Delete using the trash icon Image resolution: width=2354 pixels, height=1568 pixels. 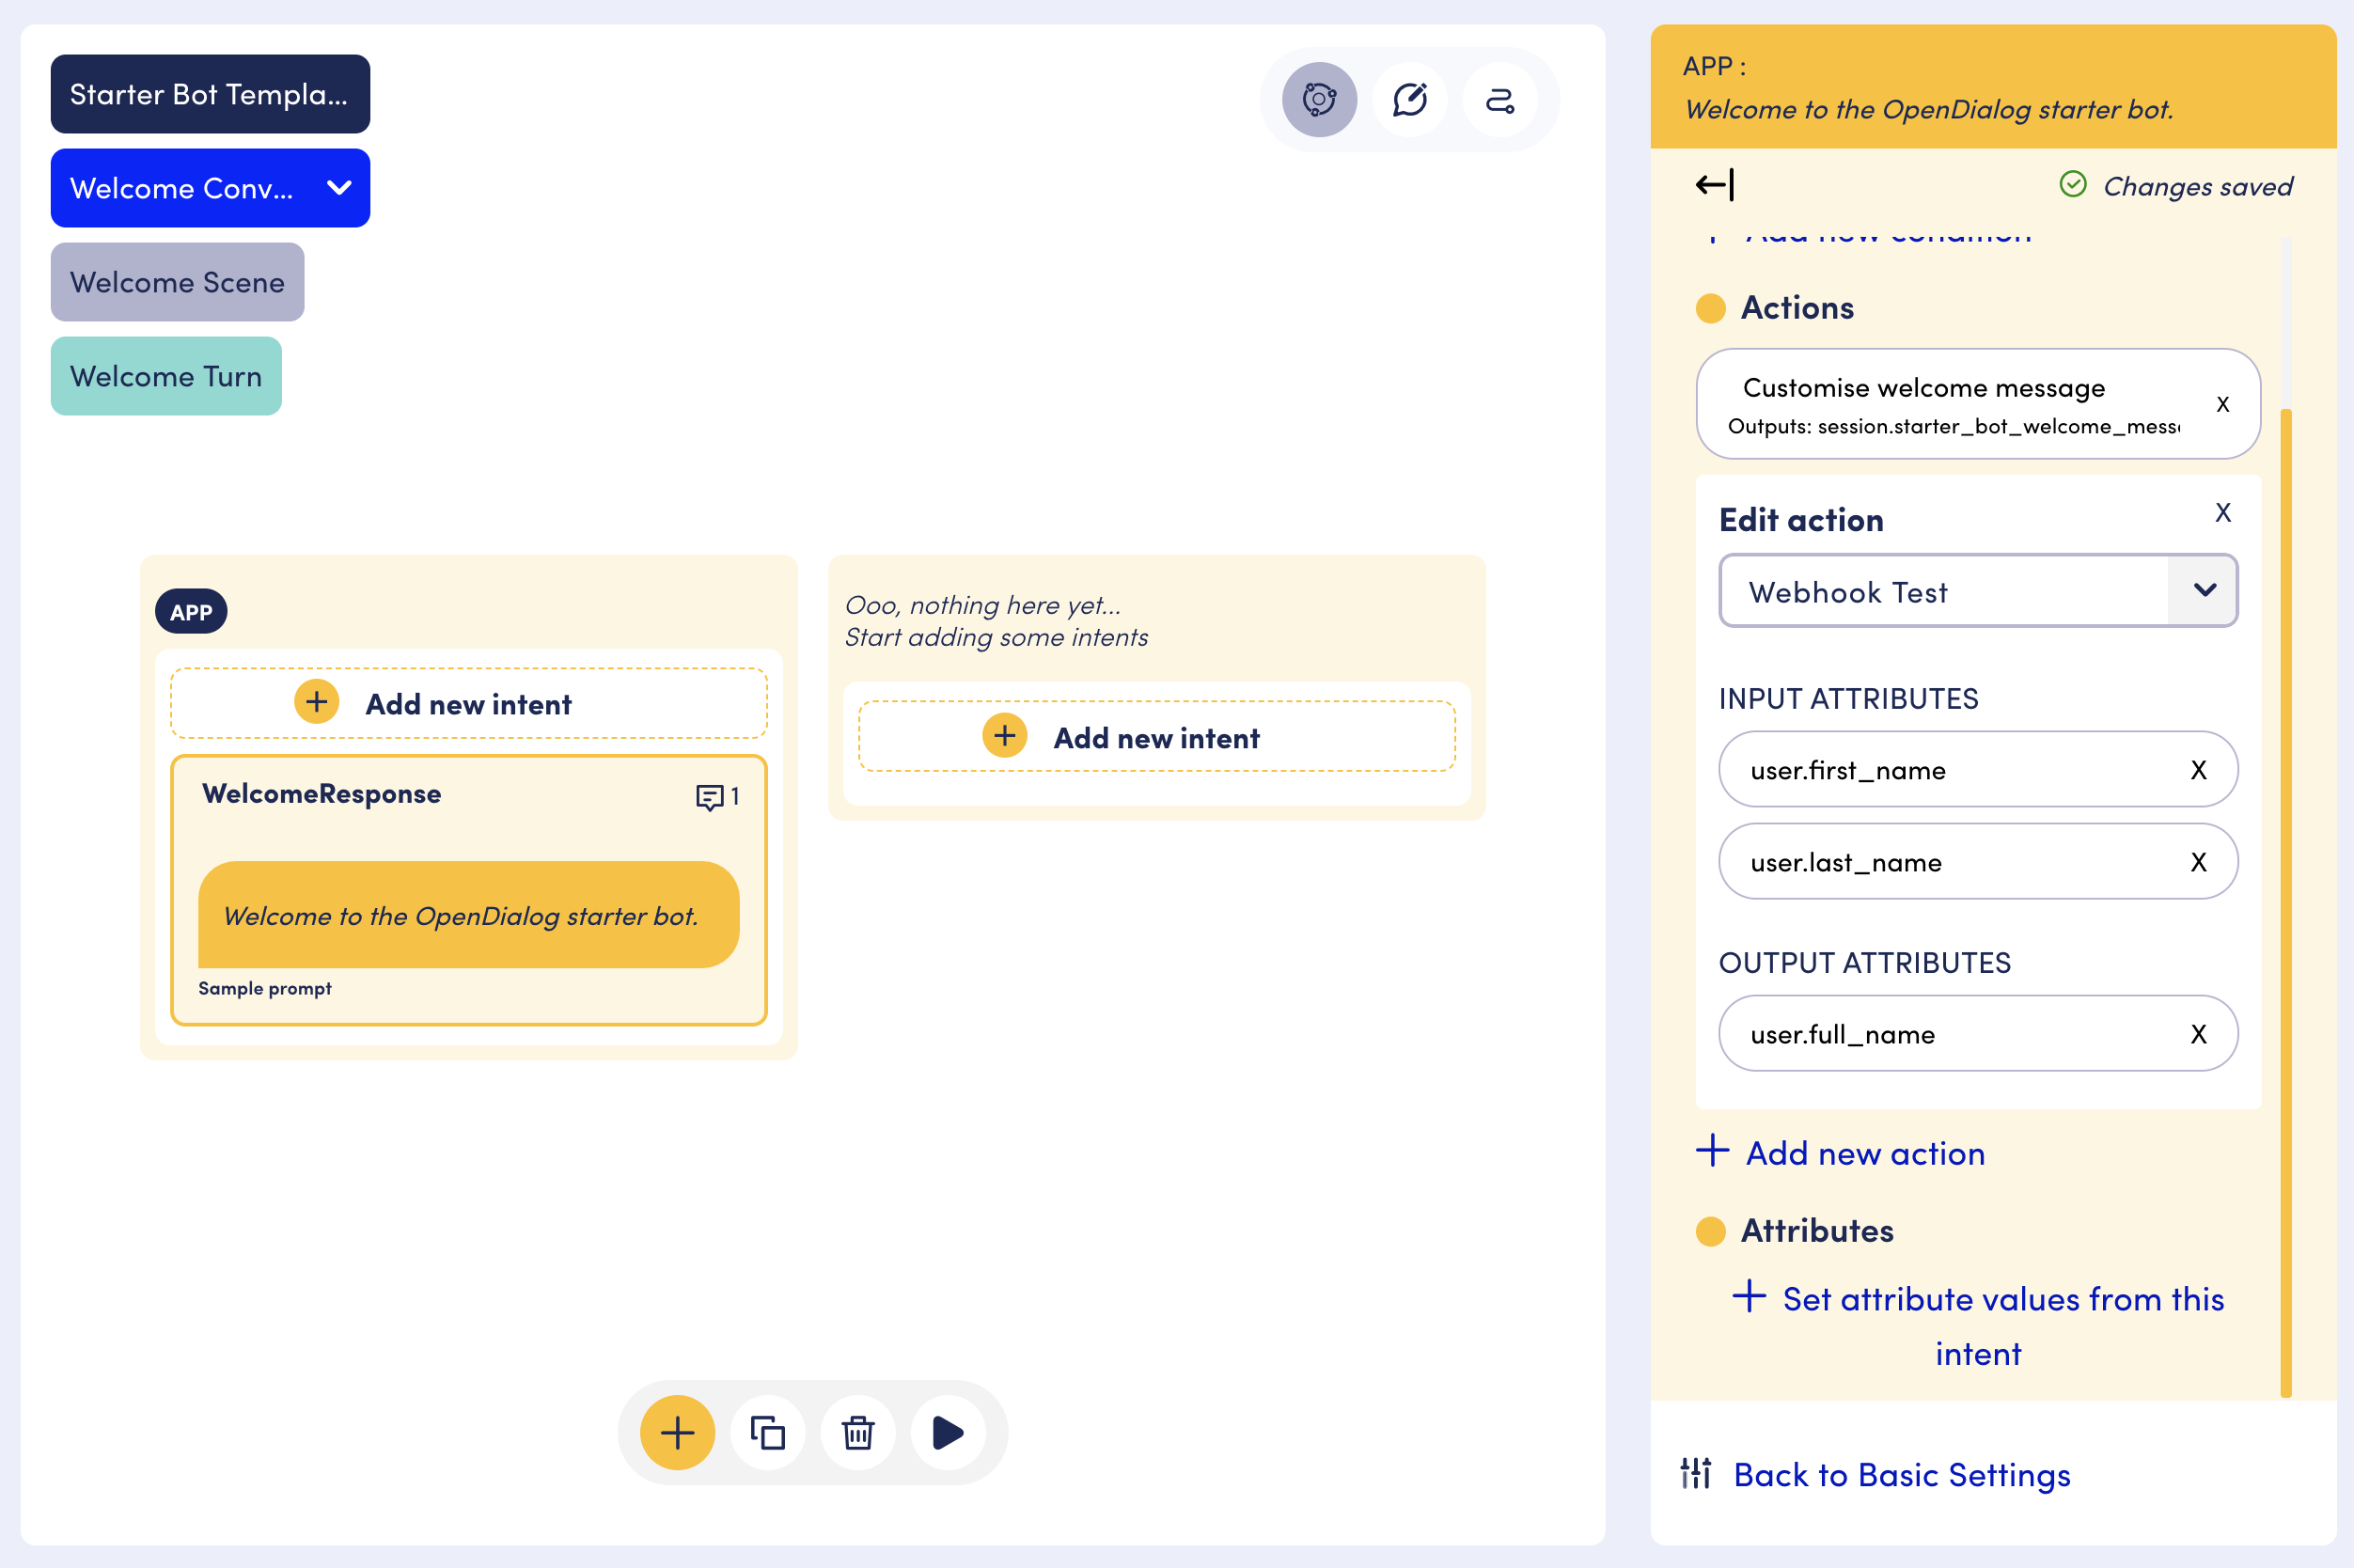pos(857,1432)
